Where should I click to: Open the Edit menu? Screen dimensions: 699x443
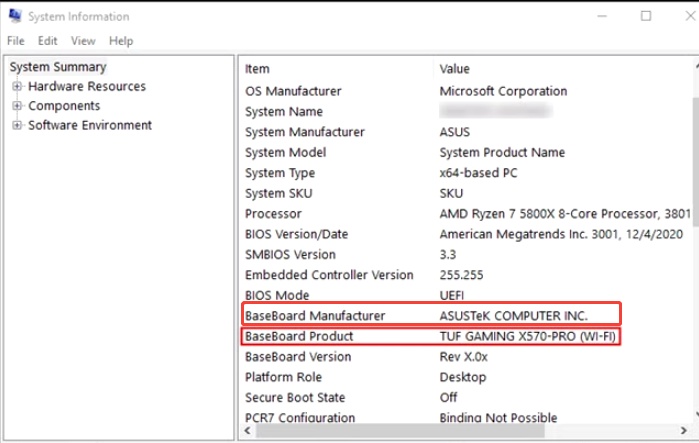point(47,41)
